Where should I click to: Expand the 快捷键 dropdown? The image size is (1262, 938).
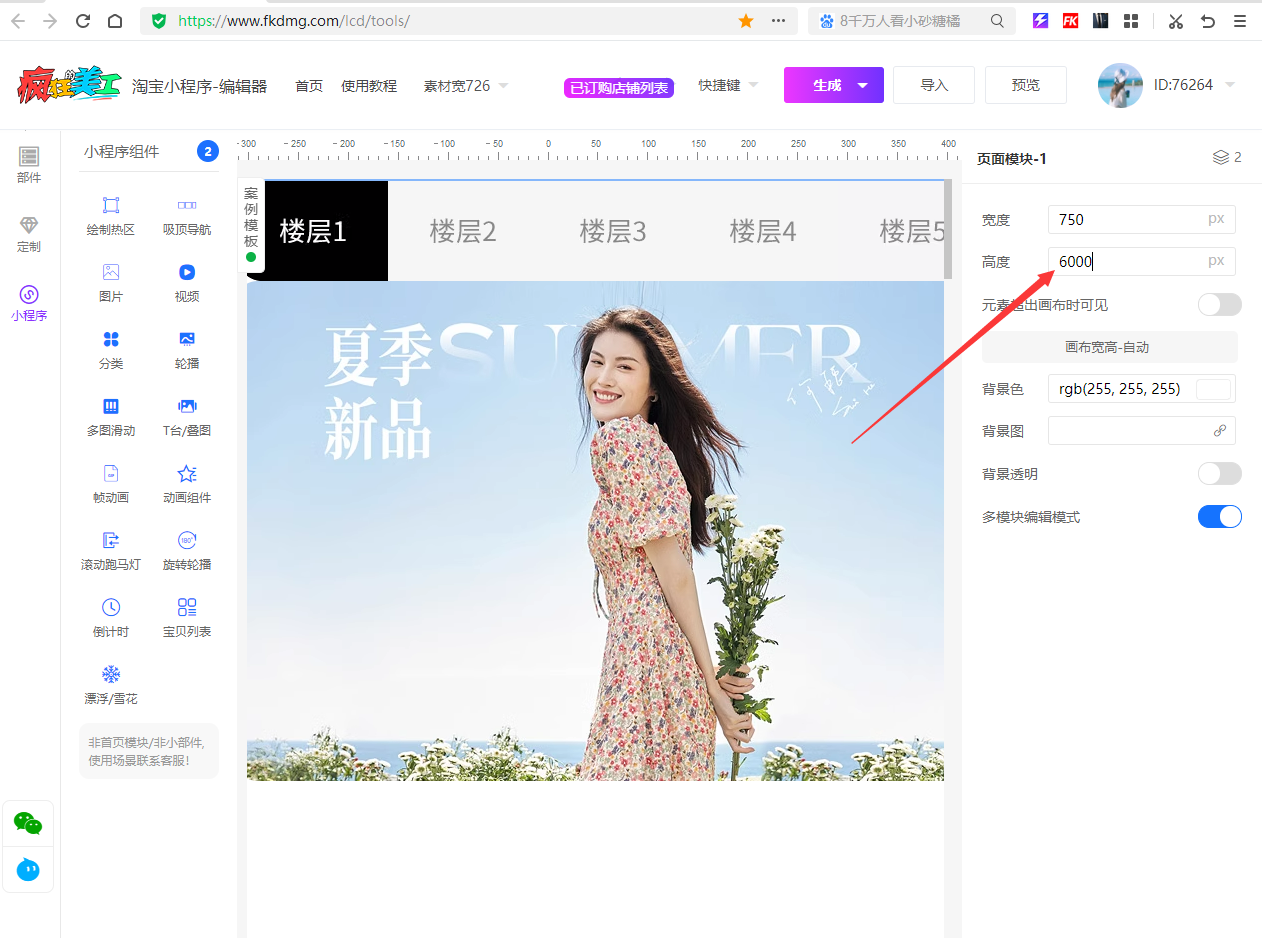click(728, 86)
